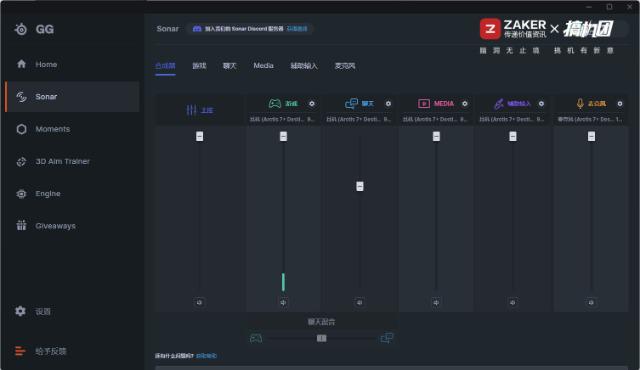Expand the Chat channel output device dropdown
Image resolution: width=640 pixels, height=370 pixels.
point(358,119)
